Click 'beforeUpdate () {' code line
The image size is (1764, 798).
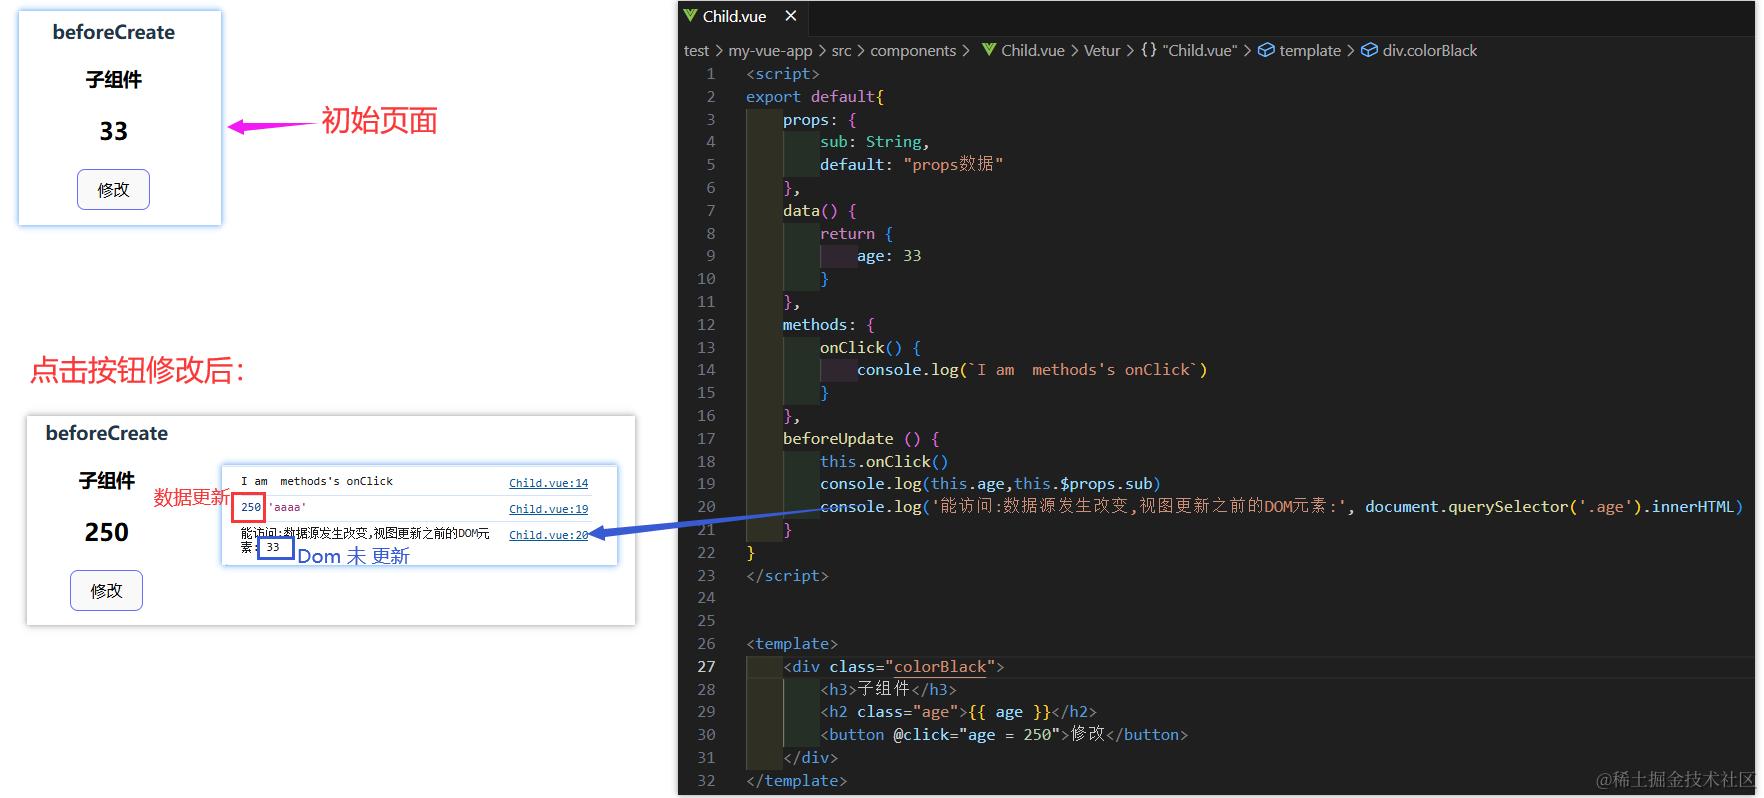(861, 439)
